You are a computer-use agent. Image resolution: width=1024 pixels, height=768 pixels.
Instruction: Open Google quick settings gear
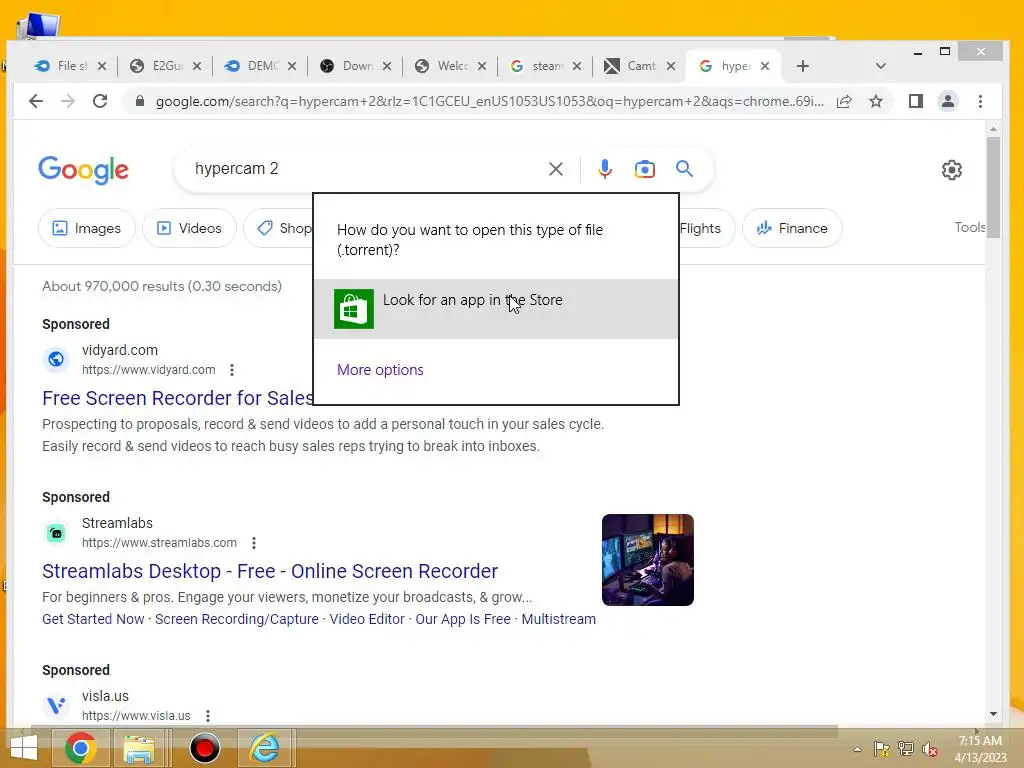pyautogui.click(x=952, y=170)
